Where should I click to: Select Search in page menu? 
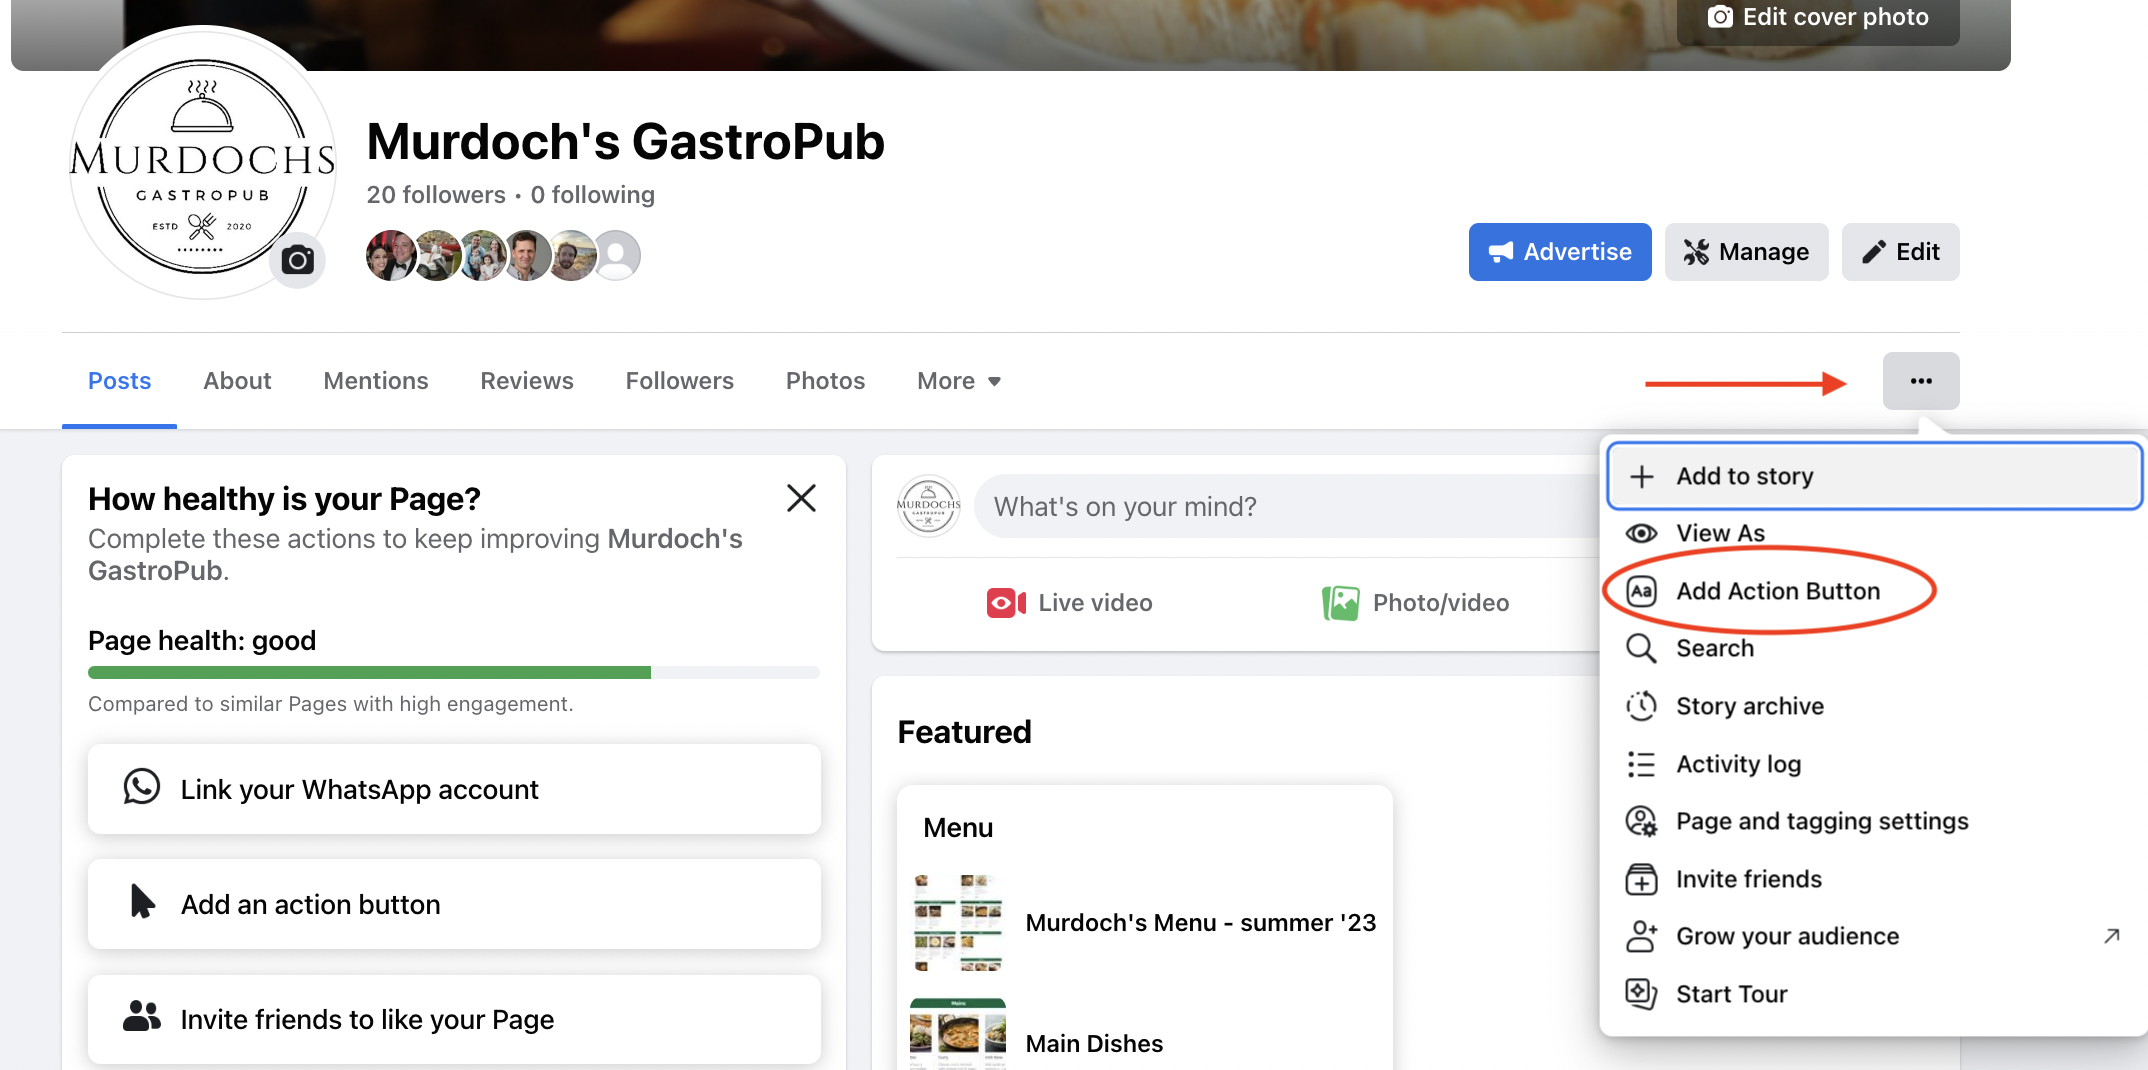[x=1874, y=648]
